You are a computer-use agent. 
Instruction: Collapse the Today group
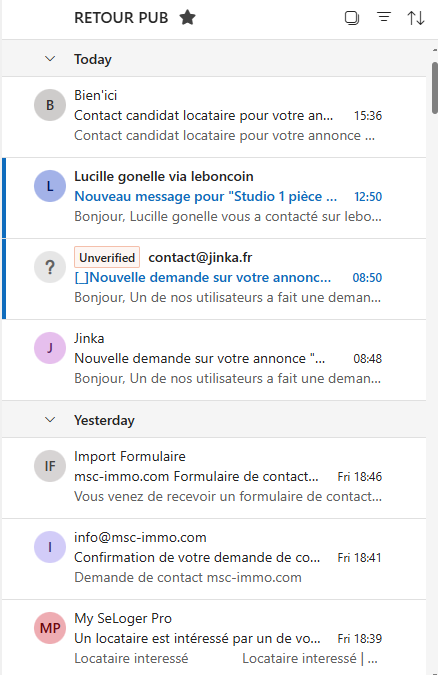pyautogui.click(x=50, y=59)
